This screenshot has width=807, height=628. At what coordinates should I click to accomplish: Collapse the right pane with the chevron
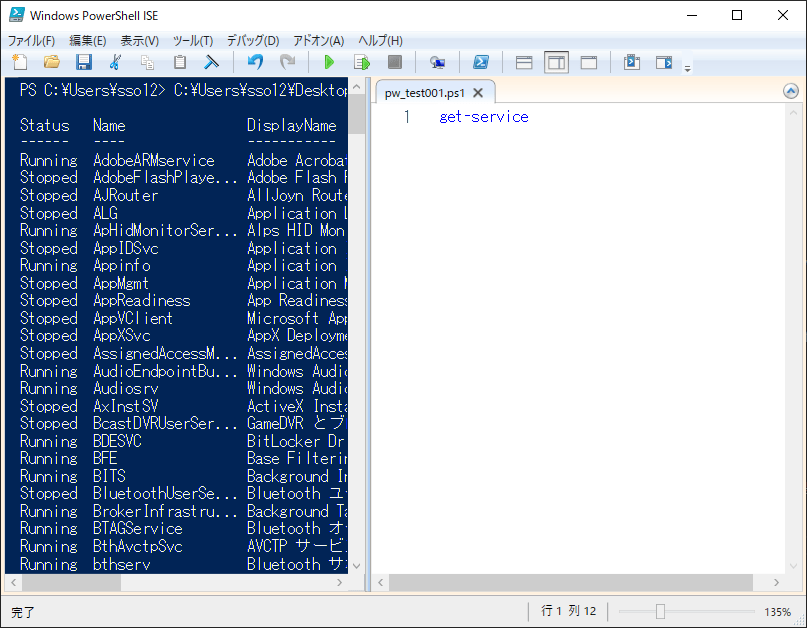pos(792,90)
